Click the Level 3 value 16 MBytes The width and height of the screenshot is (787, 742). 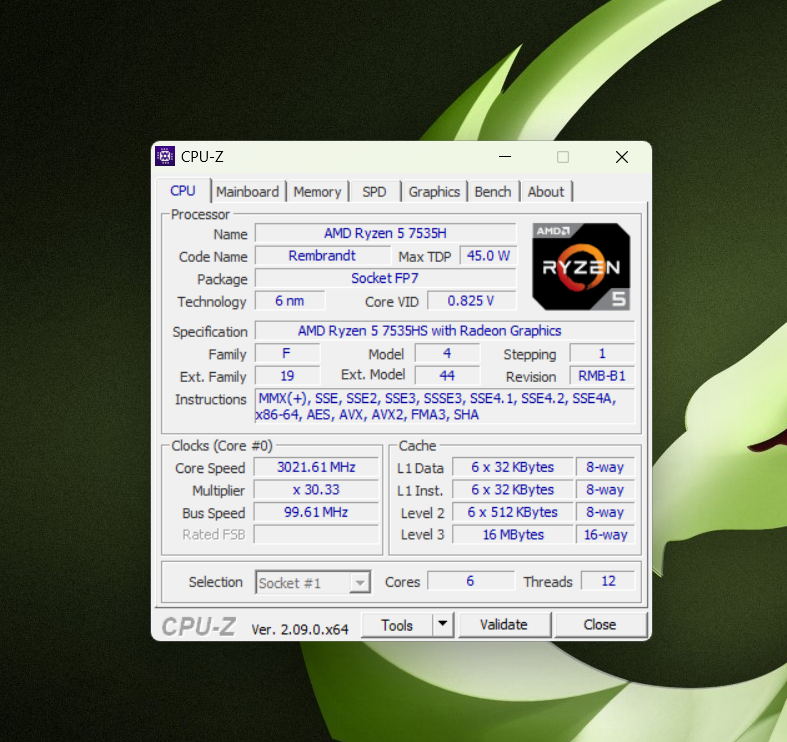click(512, 534)
